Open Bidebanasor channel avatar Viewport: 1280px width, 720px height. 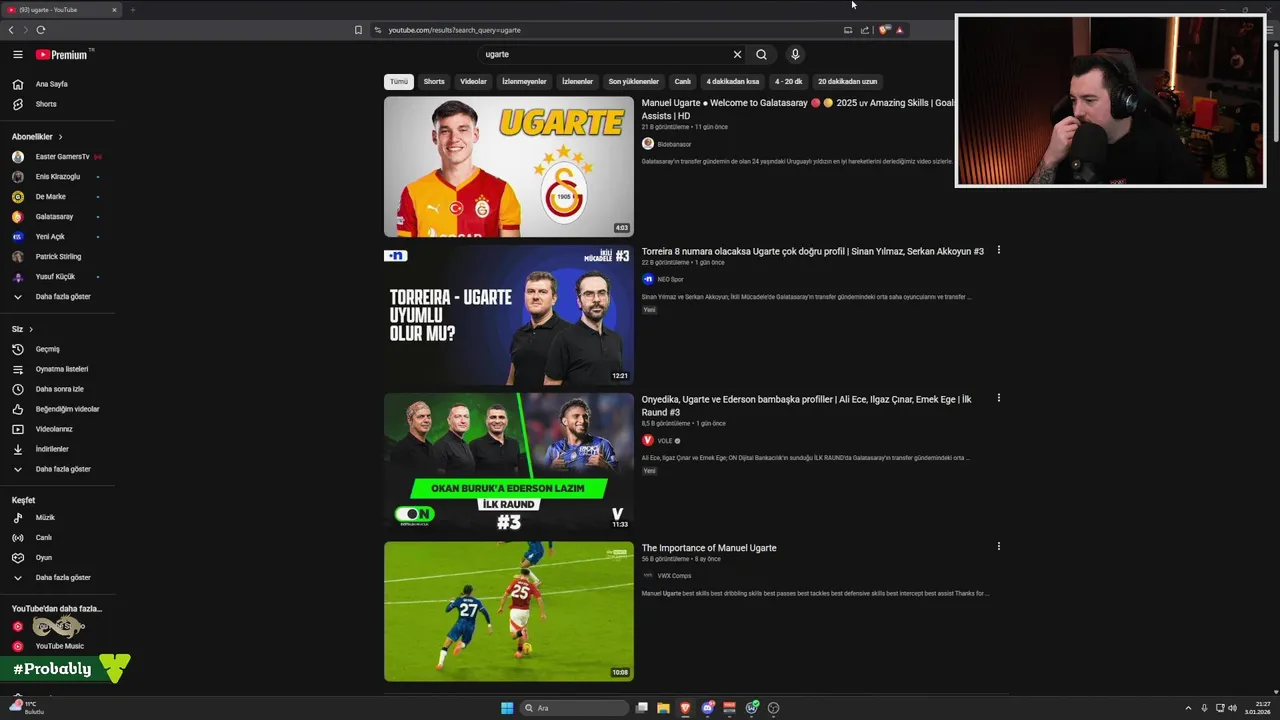(648, 144)
